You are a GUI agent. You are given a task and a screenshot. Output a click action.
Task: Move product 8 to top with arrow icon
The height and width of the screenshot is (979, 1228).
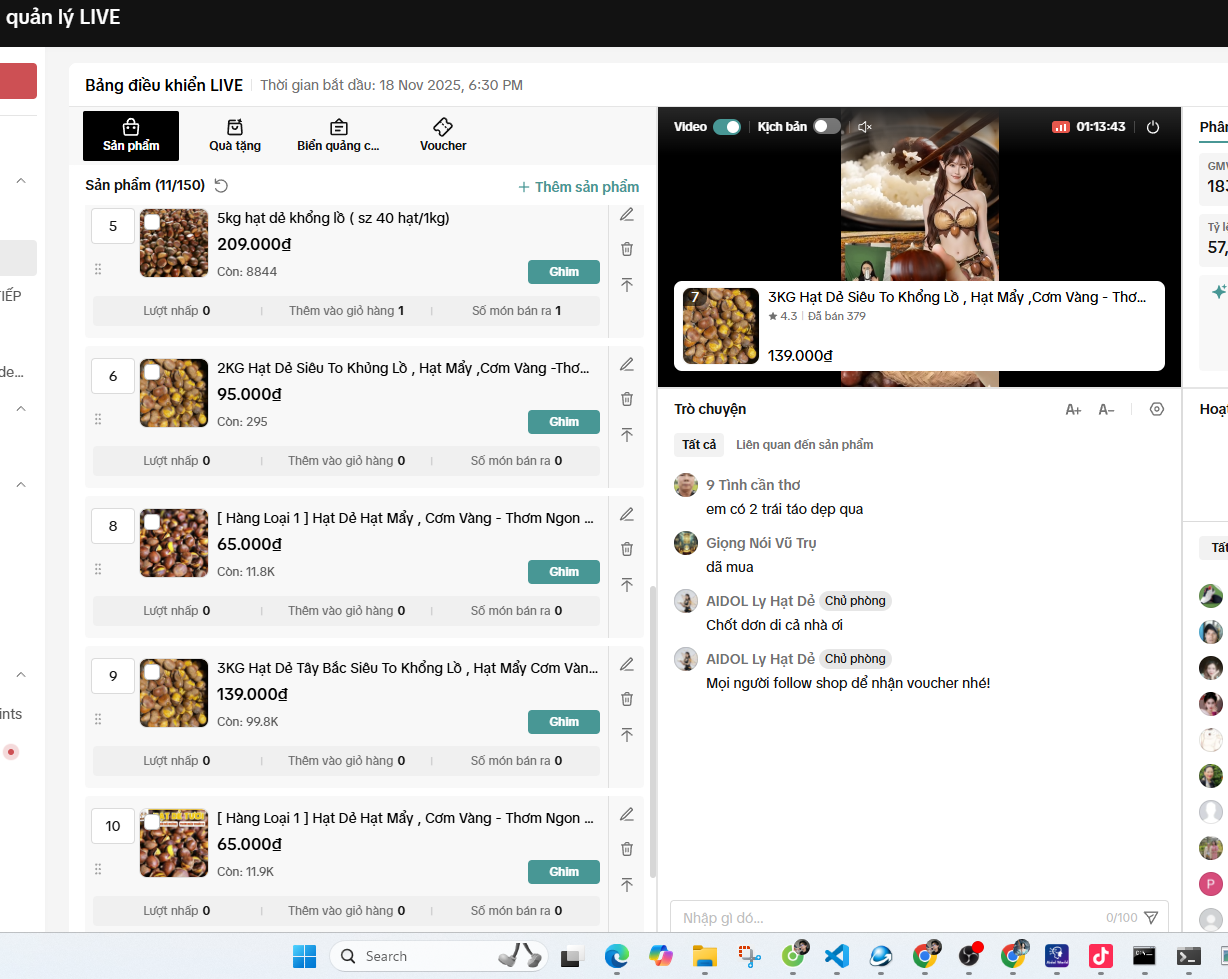click(x=627, y=585)
